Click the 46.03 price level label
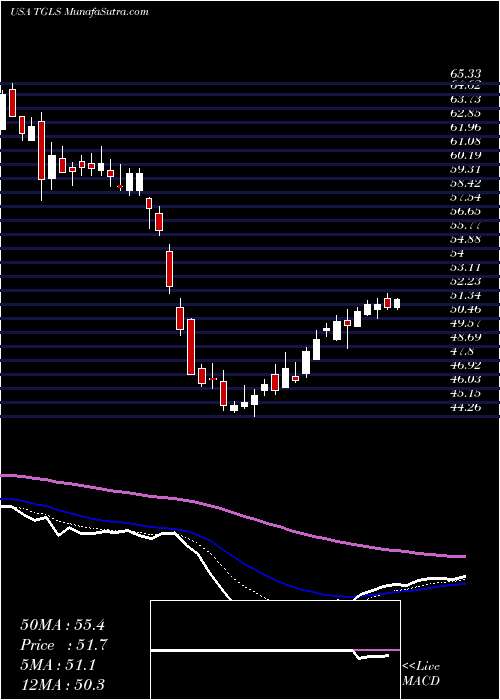Screen dimensions: 500x700 point(466,379)
